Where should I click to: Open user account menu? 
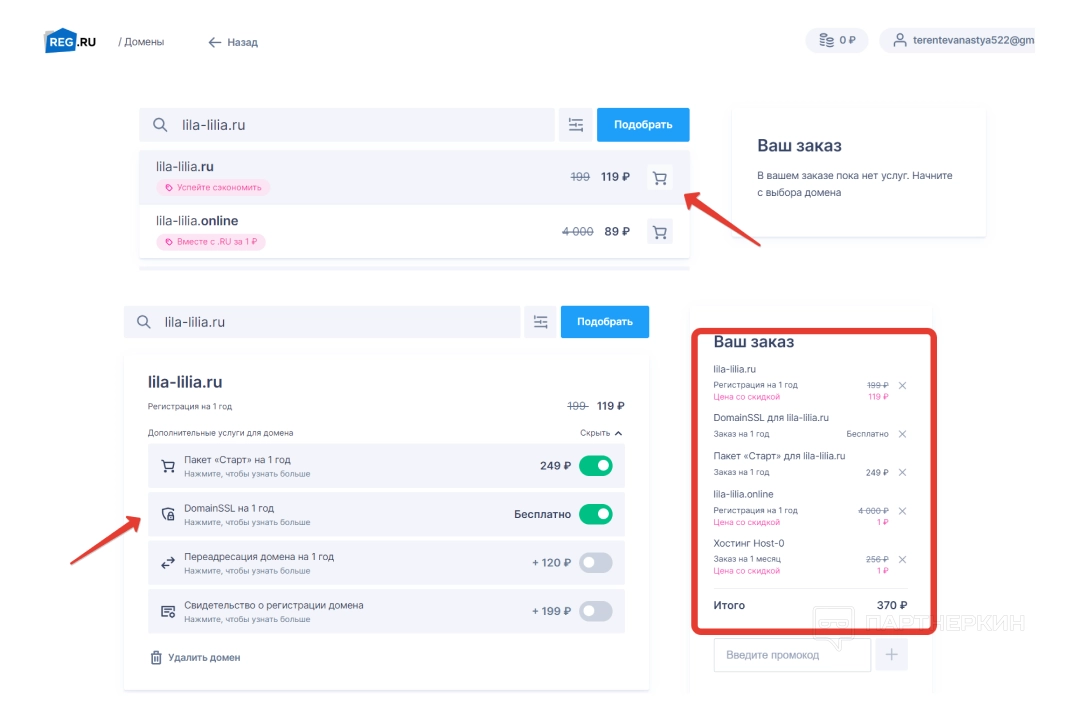pos(958,41)
